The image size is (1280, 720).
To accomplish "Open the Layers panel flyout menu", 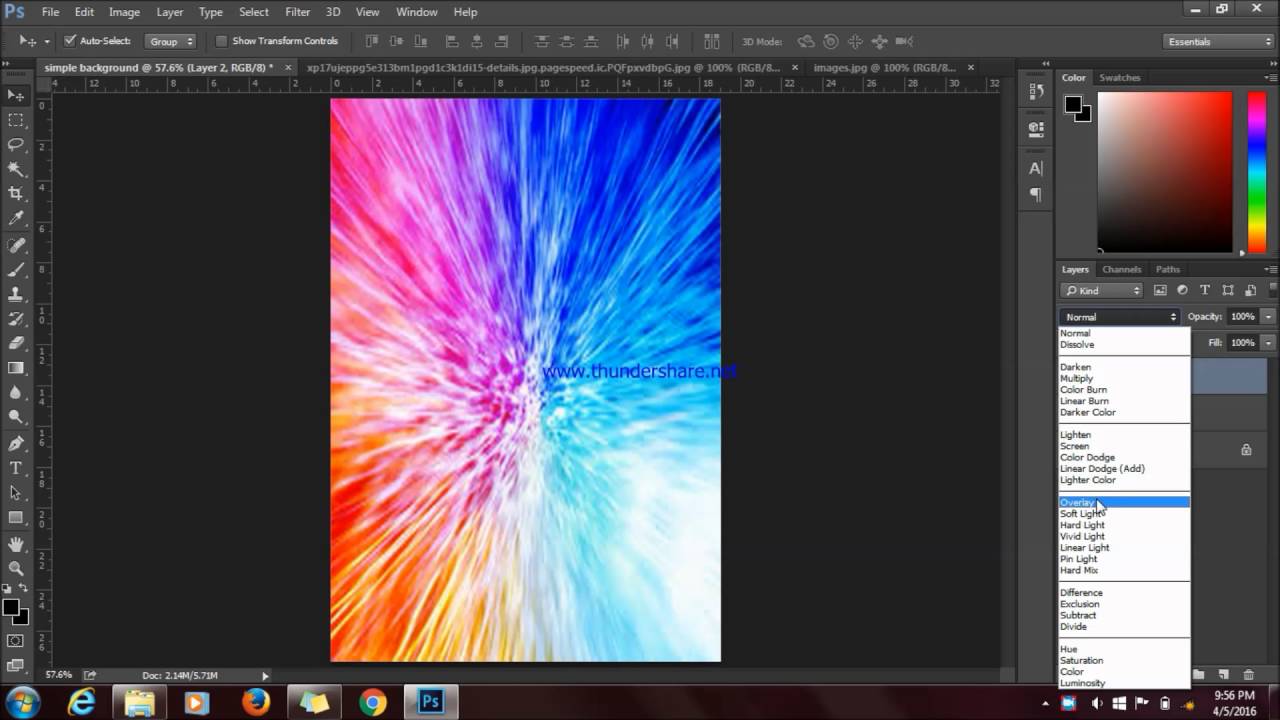I will pyautogui.click(x=1270, y=269).
